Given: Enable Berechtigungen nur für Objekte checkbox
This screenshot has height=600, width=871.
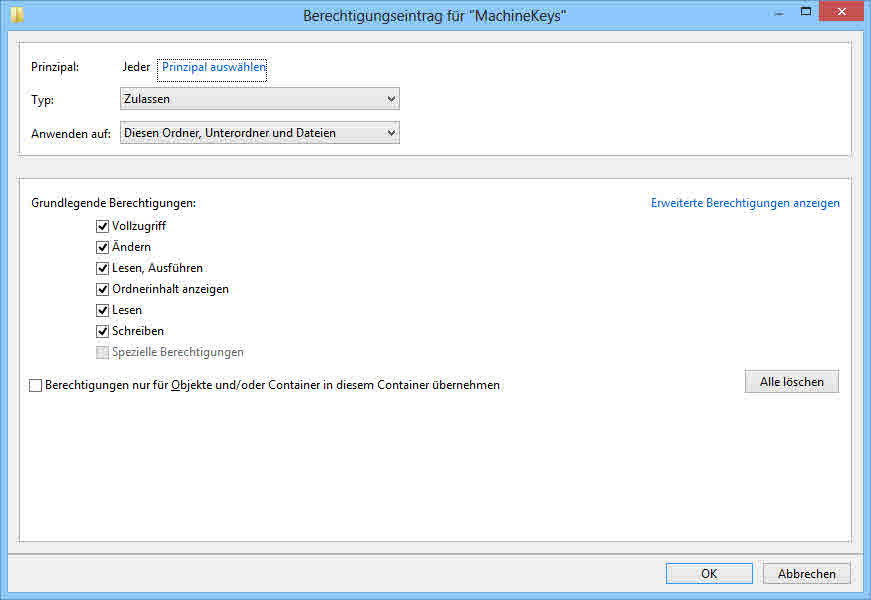Looking at the screenshot, I should point(36,385).
